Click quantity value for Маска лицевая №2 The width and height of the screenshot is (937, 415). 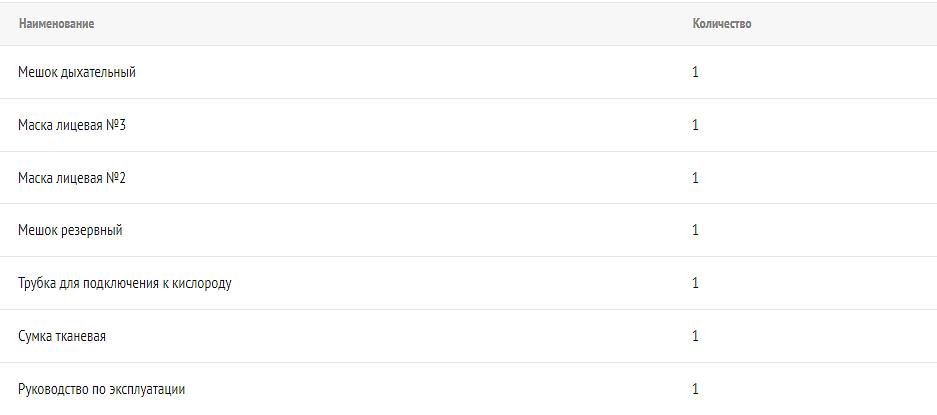(695, 178)
